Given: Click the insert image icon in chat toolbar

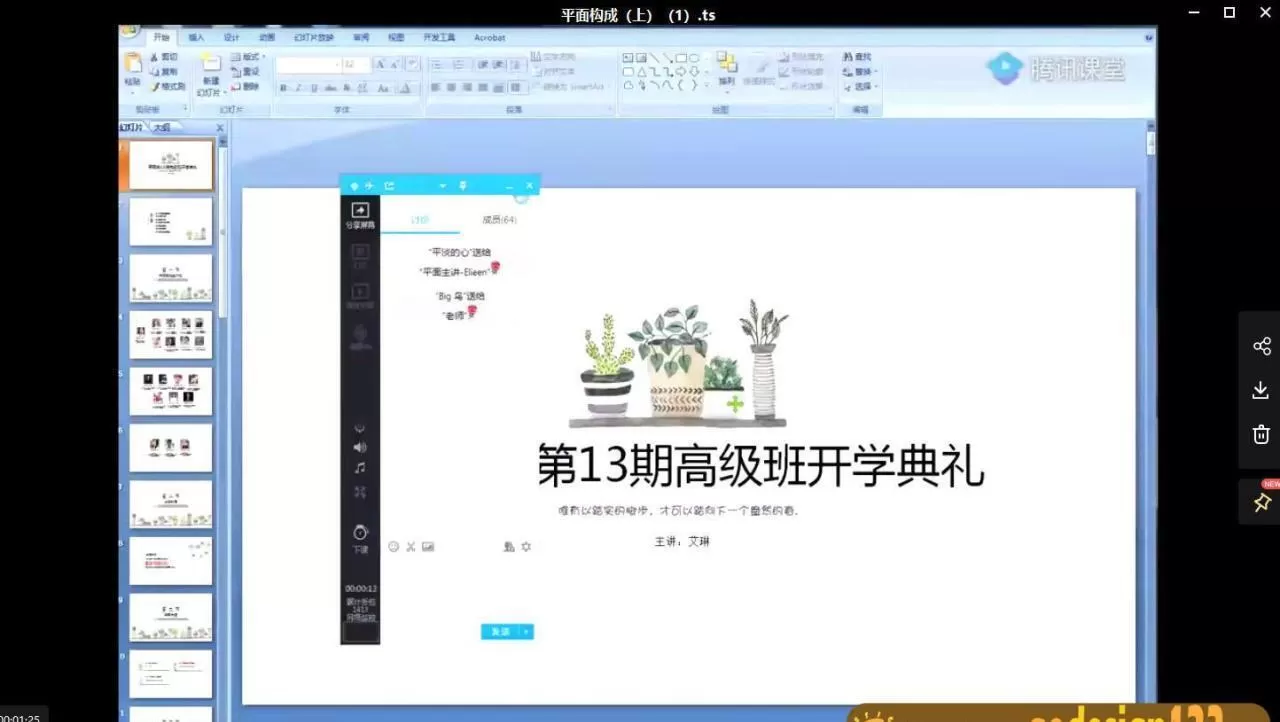Looking at the screenshot, I should 428,547.
